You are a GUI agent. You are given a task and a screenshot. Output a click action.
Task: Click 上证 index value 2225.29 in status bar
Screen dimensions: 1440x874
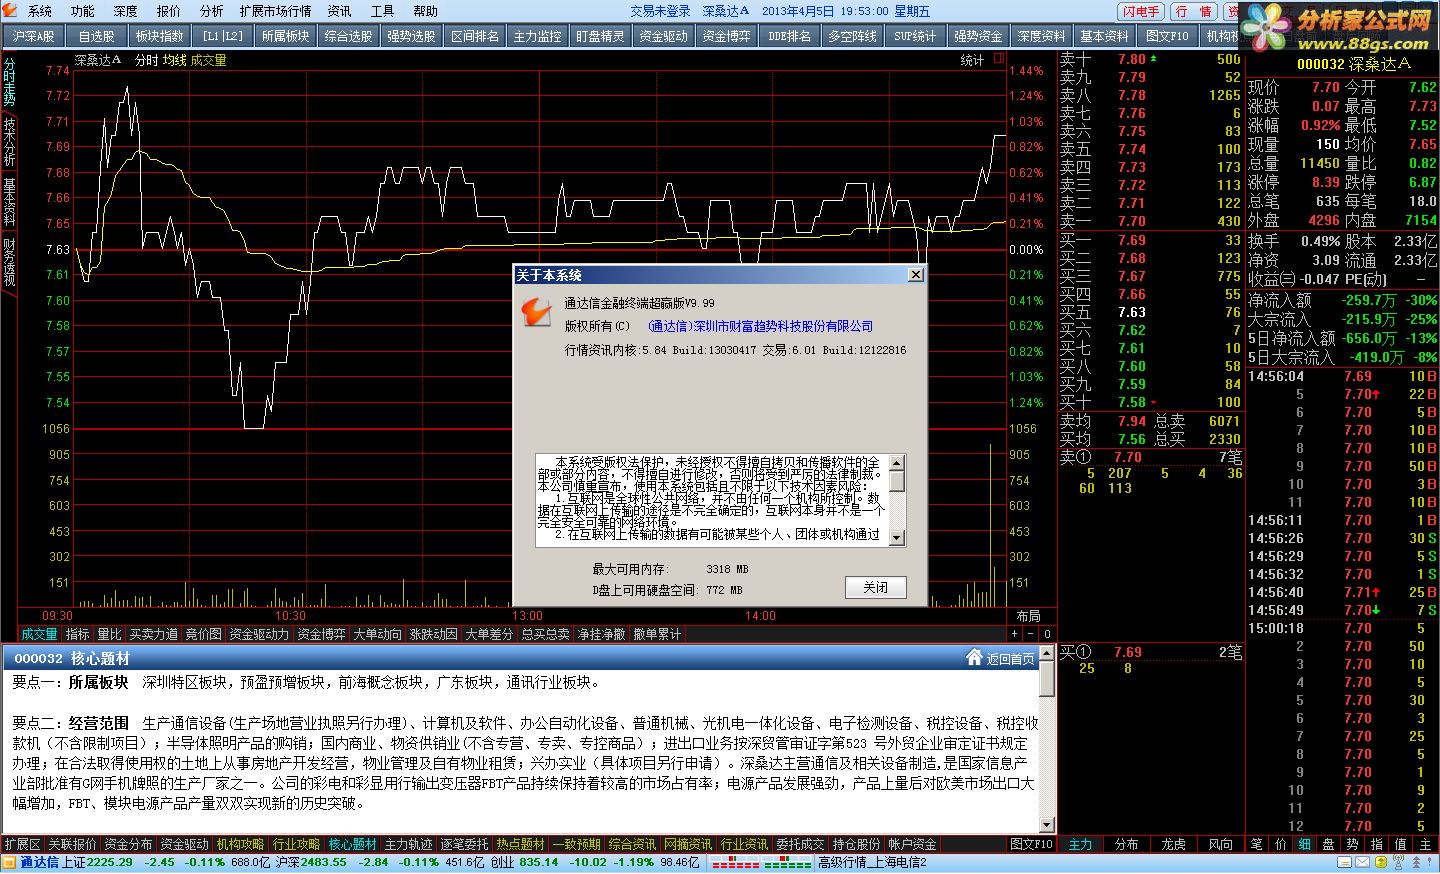coord(110,862)
